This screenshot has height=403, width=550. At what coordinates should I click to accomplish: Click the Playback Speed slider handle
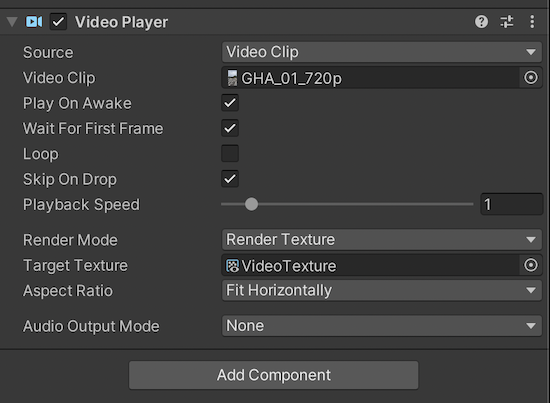point(251,204)
